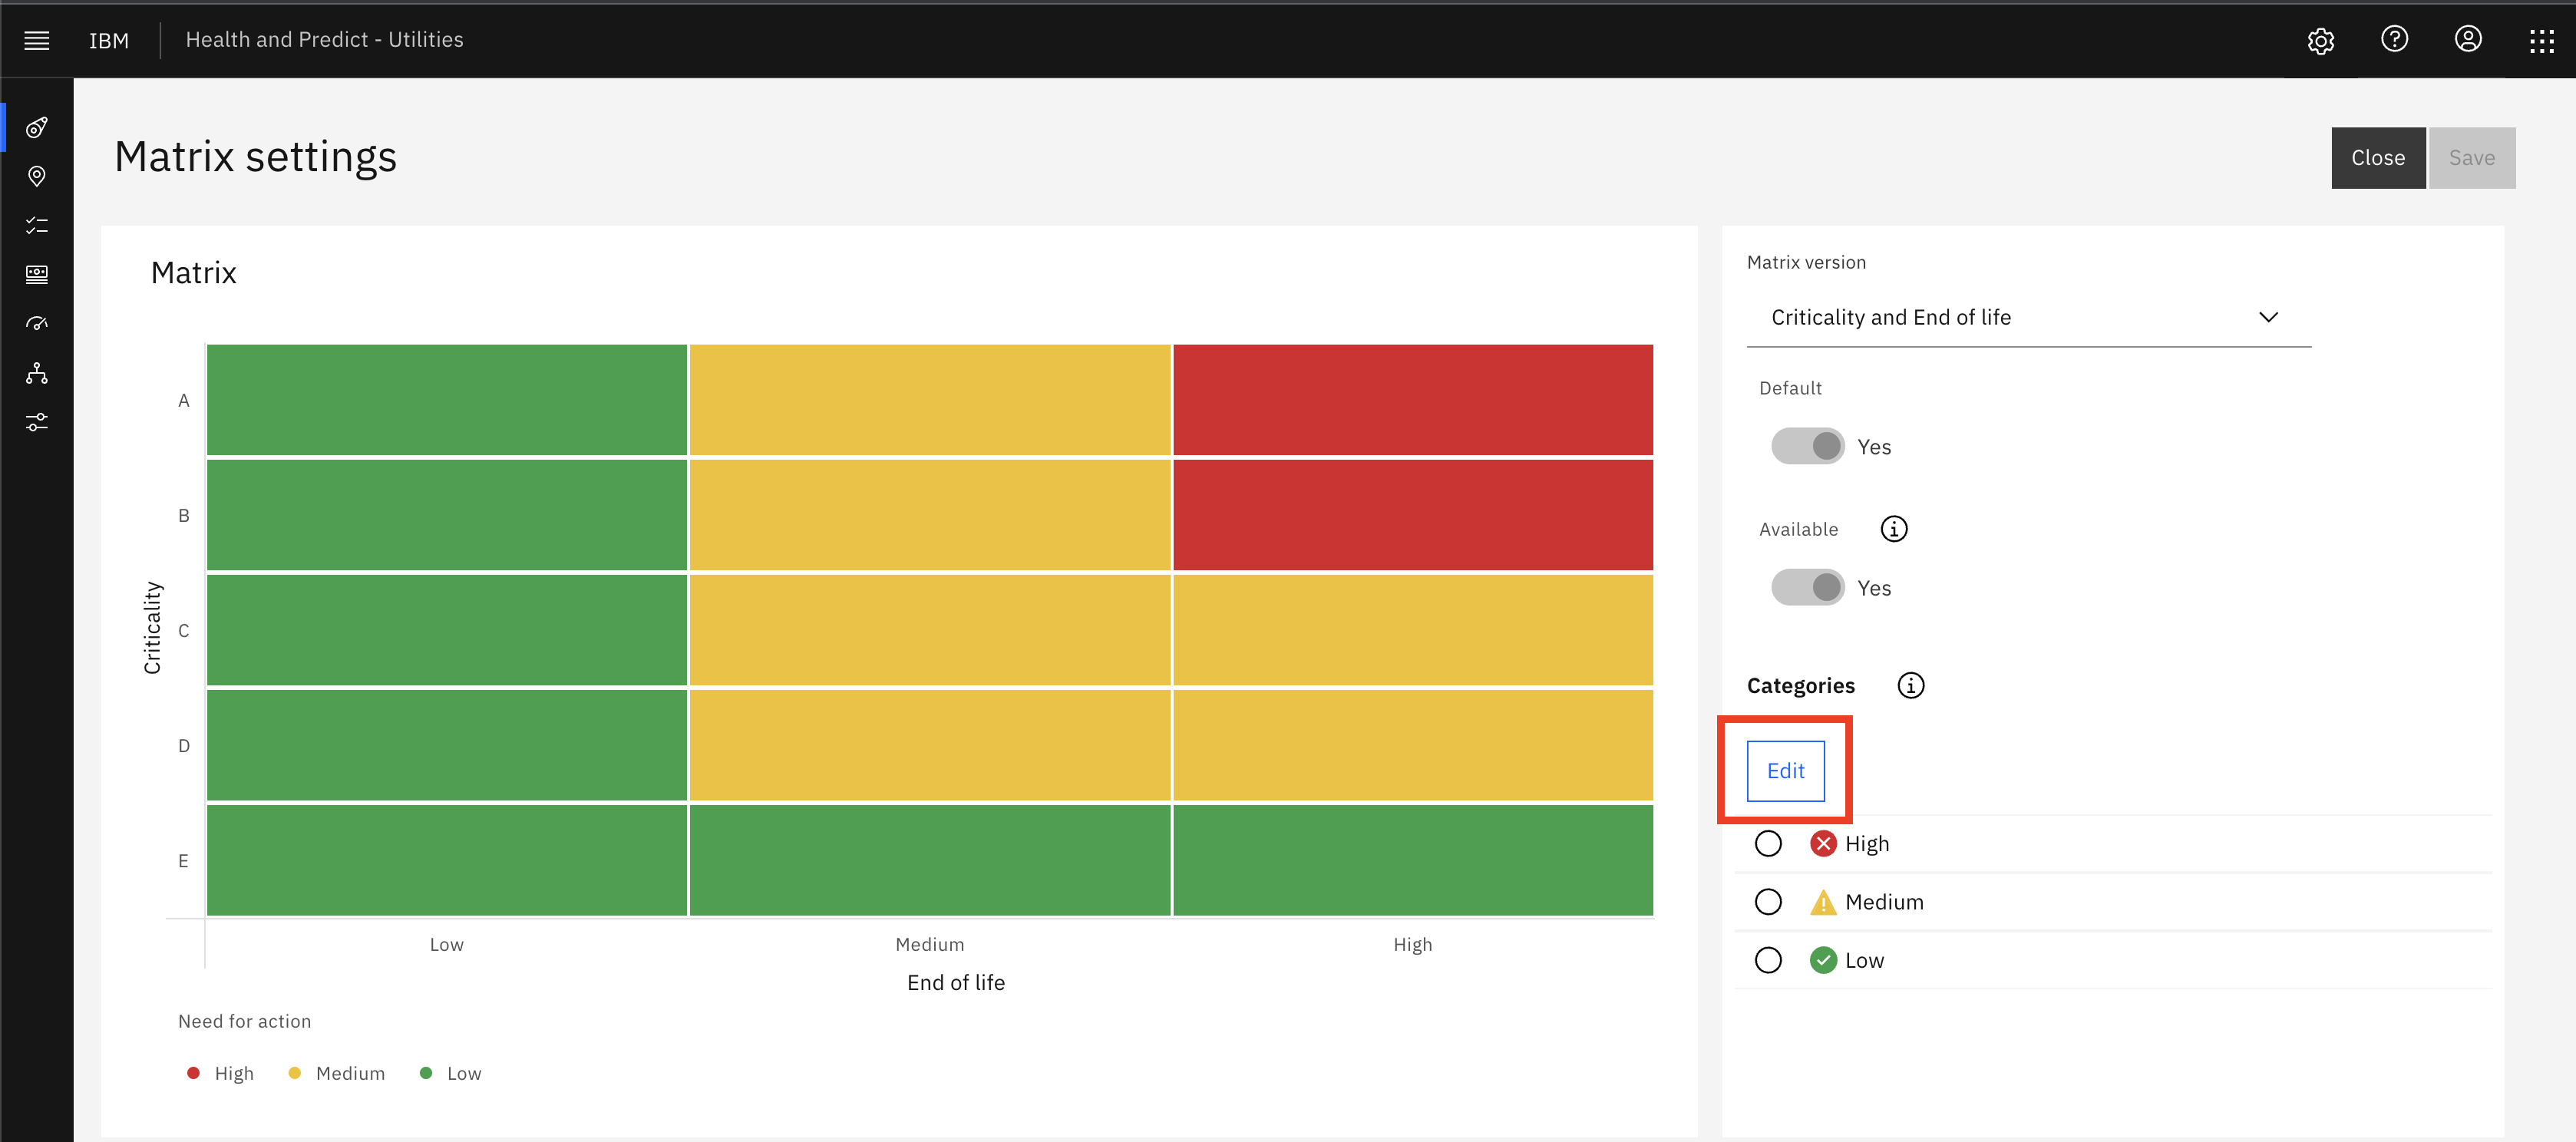Click the Low label on End of life axis
Viewport: 2576px width, 1142px height.
[446, 945]
